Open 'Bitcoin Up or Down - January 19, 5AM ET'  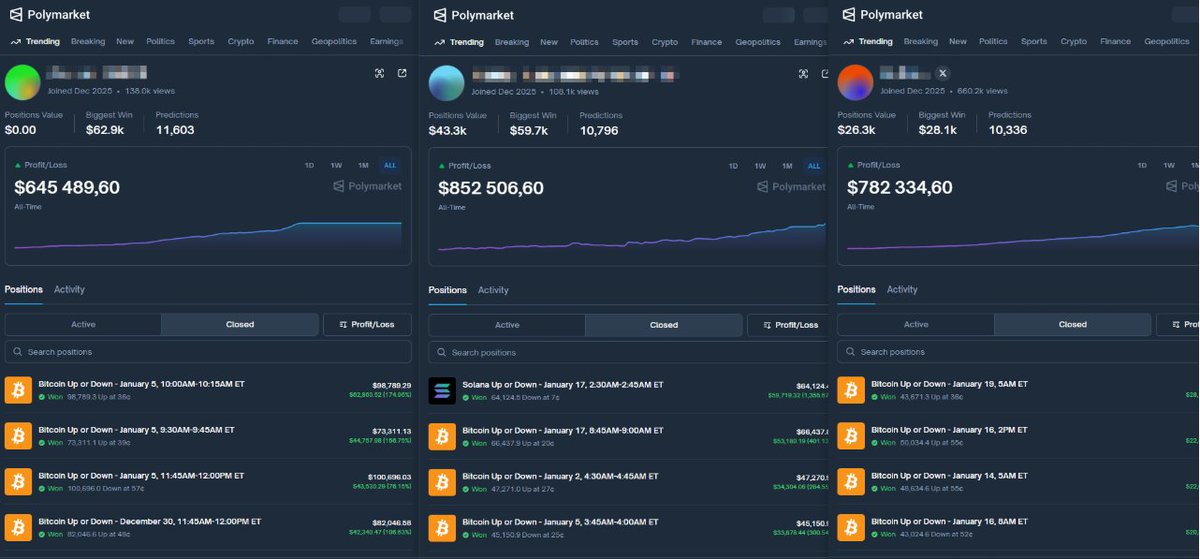click(x=949, y=384)
